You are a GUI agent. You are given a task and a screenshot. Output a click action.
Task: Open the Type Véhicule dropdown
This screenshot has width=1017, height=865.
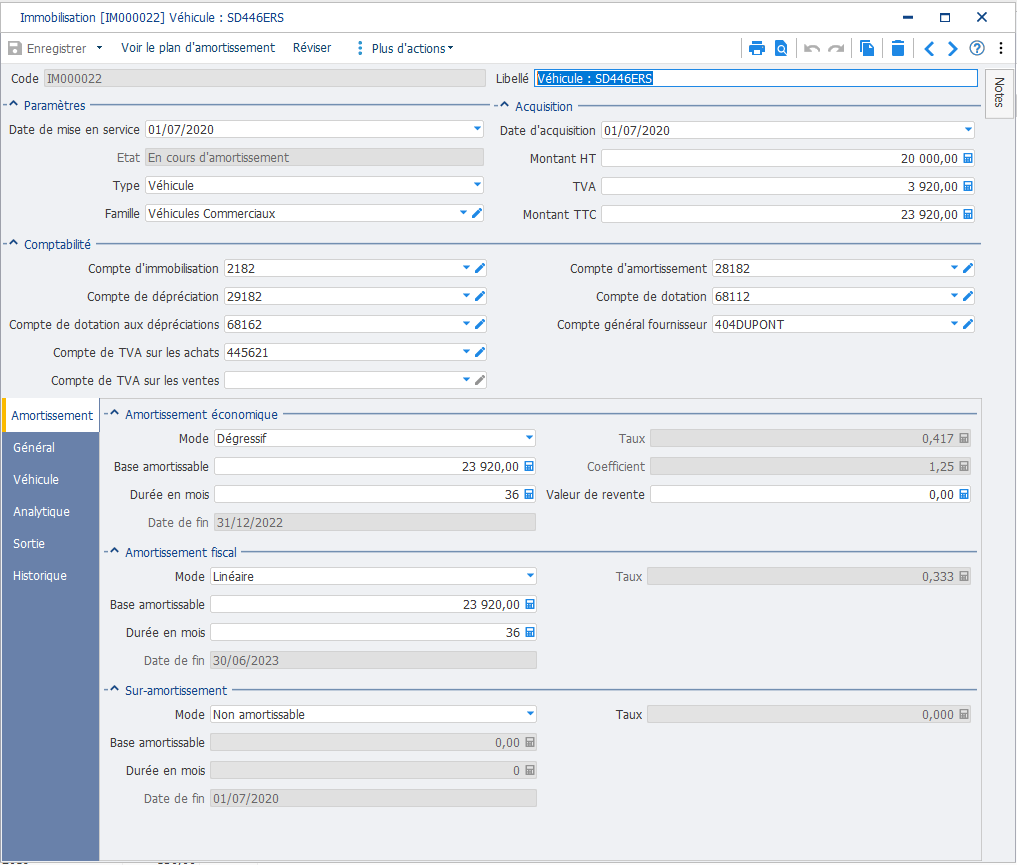point(477,185)
